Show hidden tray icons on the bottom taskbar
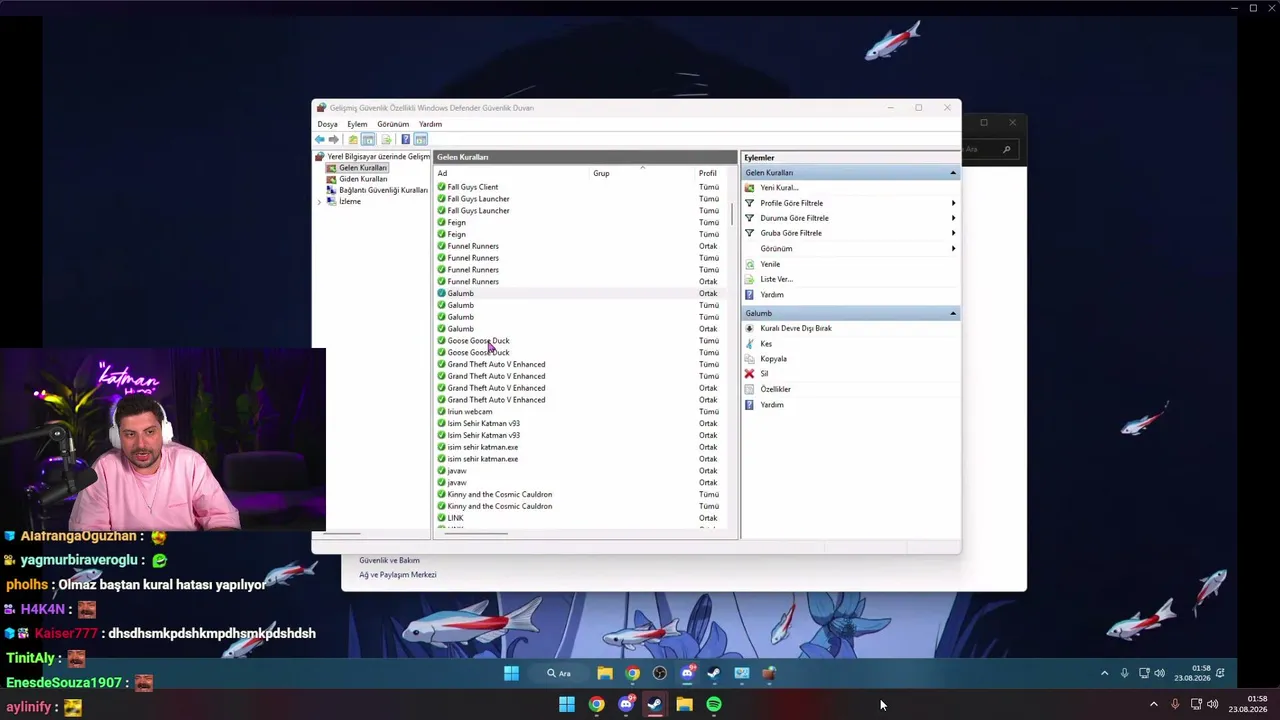This screenshot has width=1280, height=720. click(x=1153, y=705)
